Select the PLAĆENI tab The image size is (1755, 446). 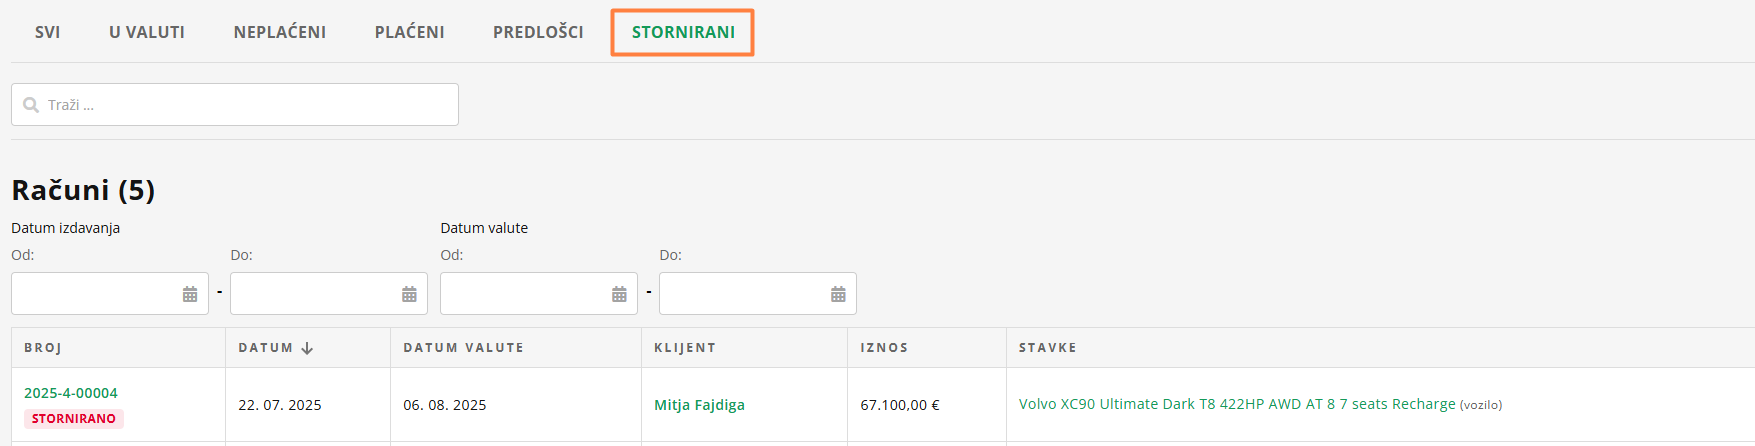[x=410, y=32]
